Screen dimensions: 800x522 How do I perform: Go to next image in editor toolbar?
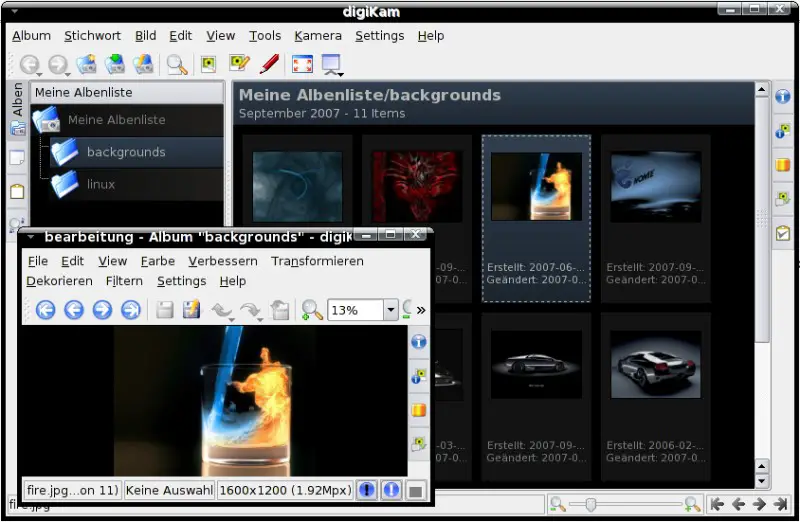click(x=102, y=310)
